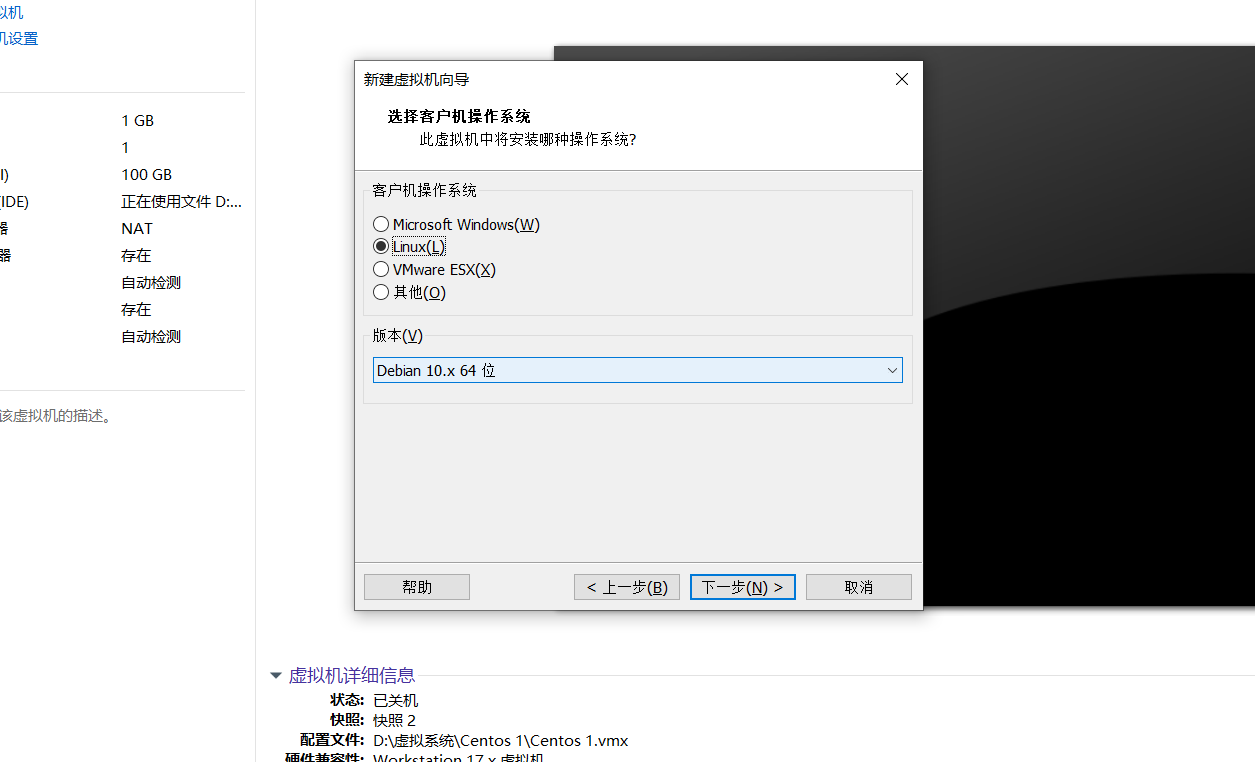This screenshot has height=762, width=1255.
Task: Open the 编辑虚拟机设置 link
Action: [18, 38]
